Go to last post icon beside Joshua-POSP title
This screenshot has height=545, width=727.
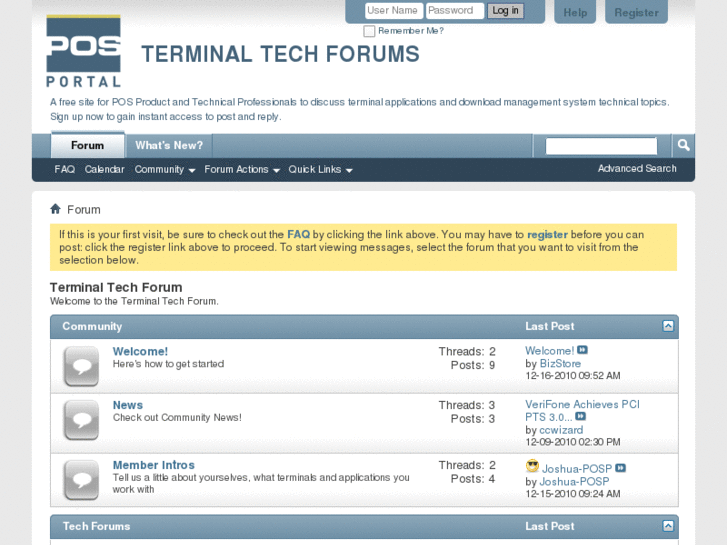(x=620, y=468)
